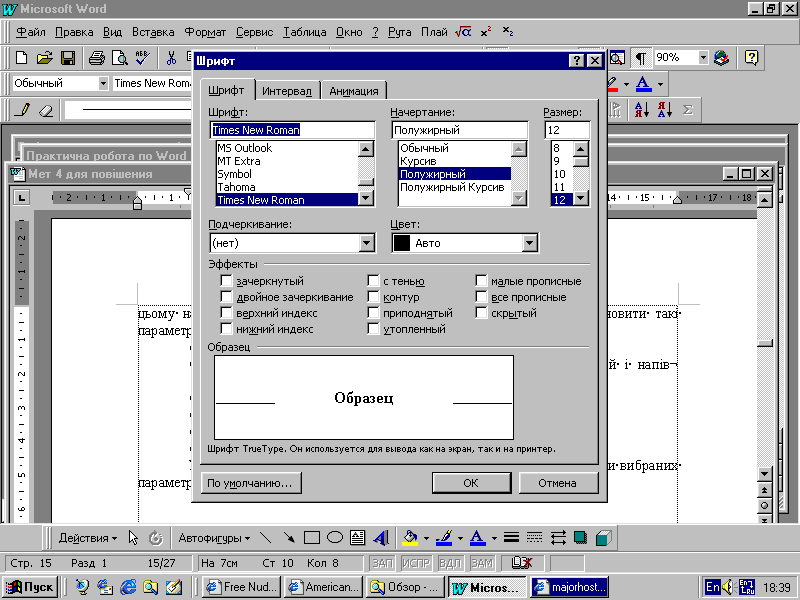Image resolution: width=800 pixels, height=600 pixels.
Task: Open the Формат menu
Action: 205,32
